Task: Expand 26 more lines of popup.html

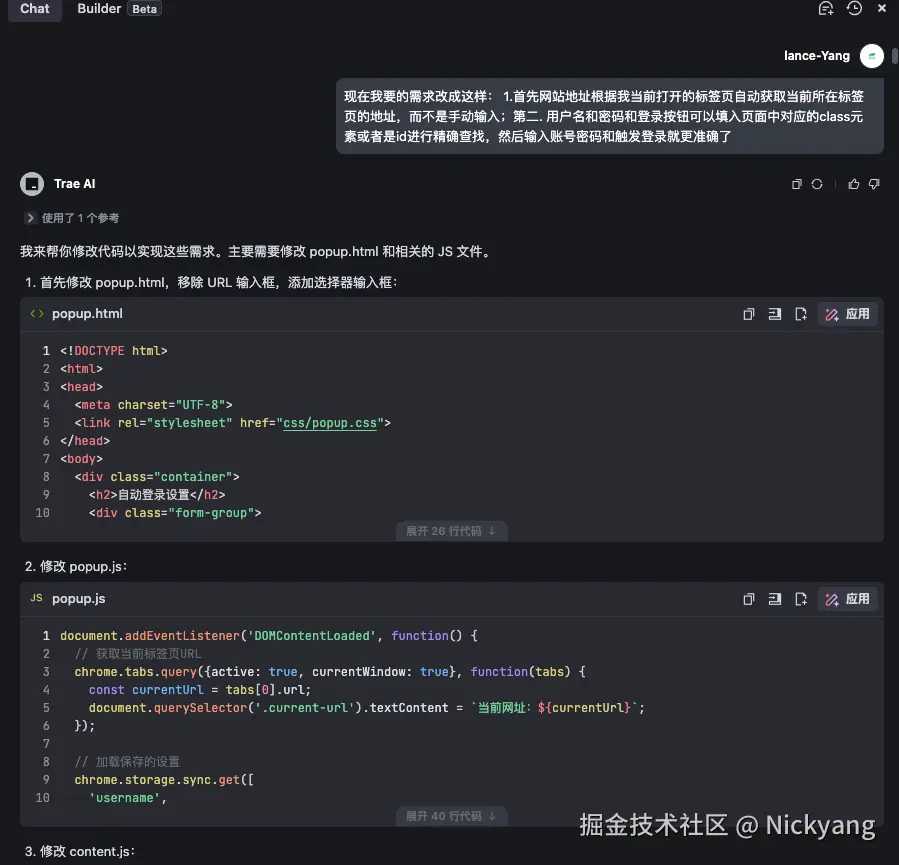Action: [451, 531]
